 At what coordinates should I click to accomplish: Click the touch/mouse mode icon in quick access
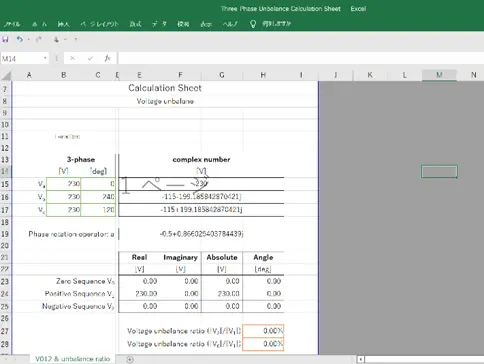pyautogui.click(x=56, y=39)
